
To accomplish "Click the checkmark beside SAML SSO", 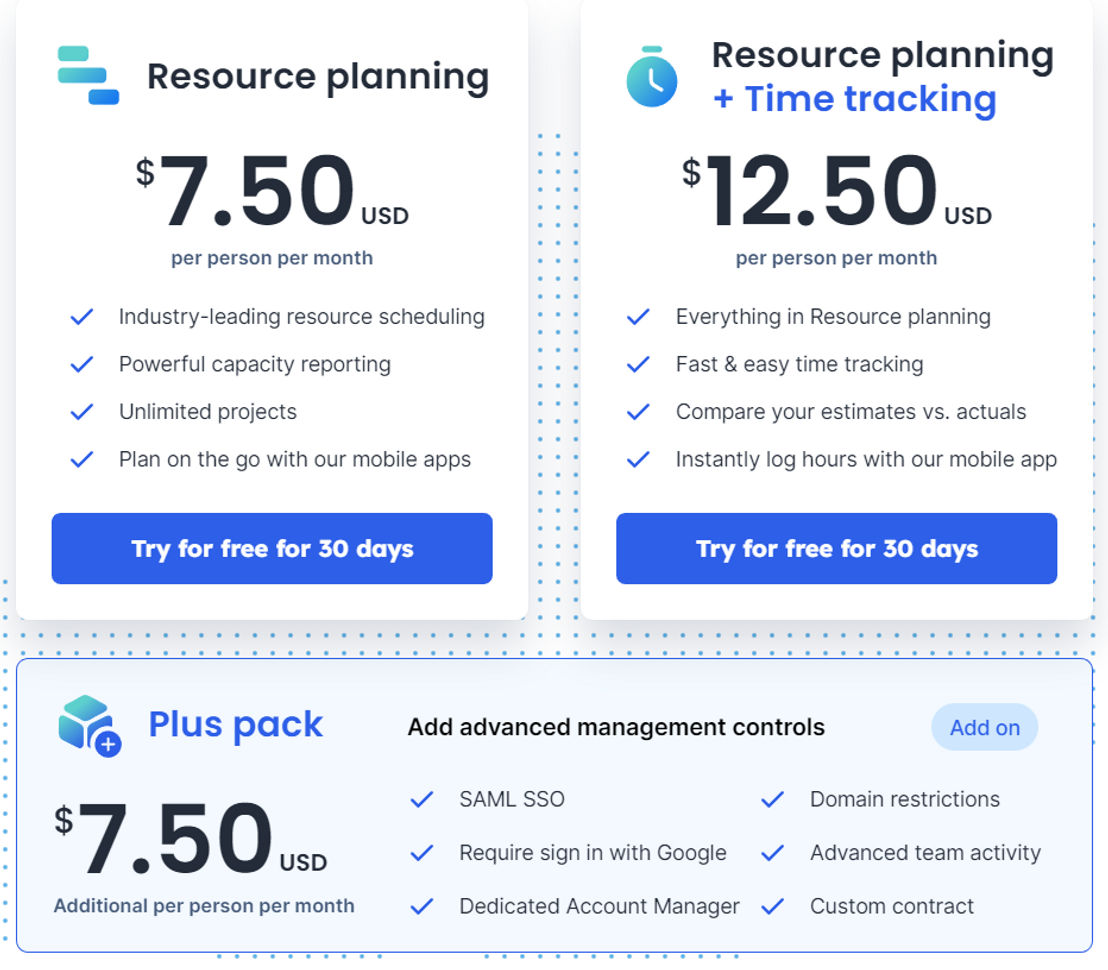I will pos(422,800).
